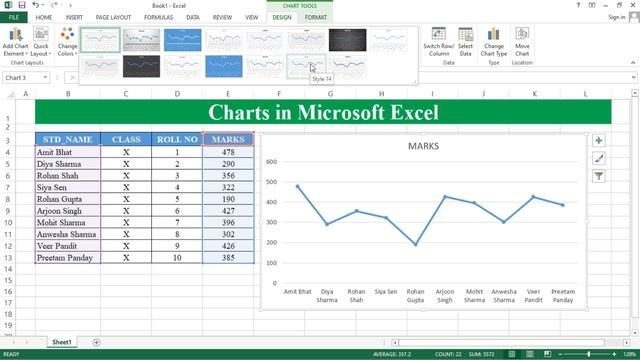
Task: Switch to Page Break Preview
Action: point(547,354)
